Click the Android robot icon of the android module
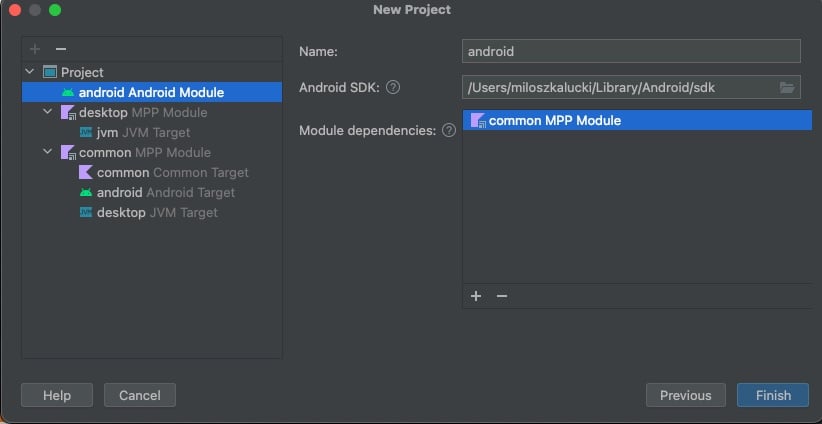 point(68,92)
